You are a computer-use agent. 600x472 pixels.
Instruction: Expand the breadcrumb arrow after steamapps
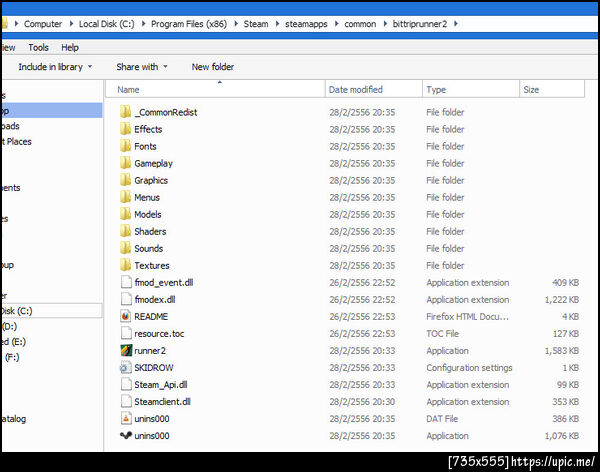[x=337, y=24]
